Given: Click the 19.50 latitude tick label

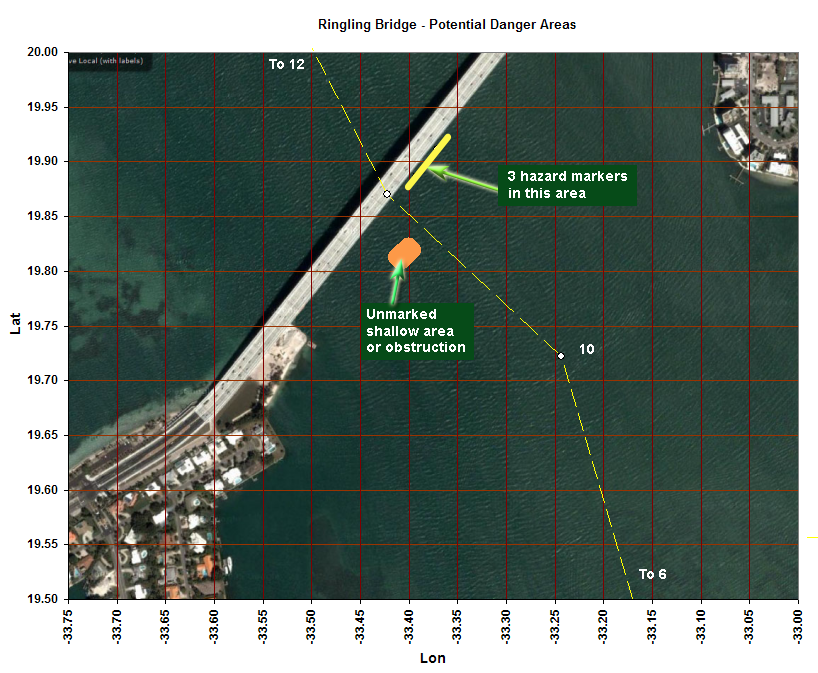Looking at the screenshot, I should click(x=42, y=599).
